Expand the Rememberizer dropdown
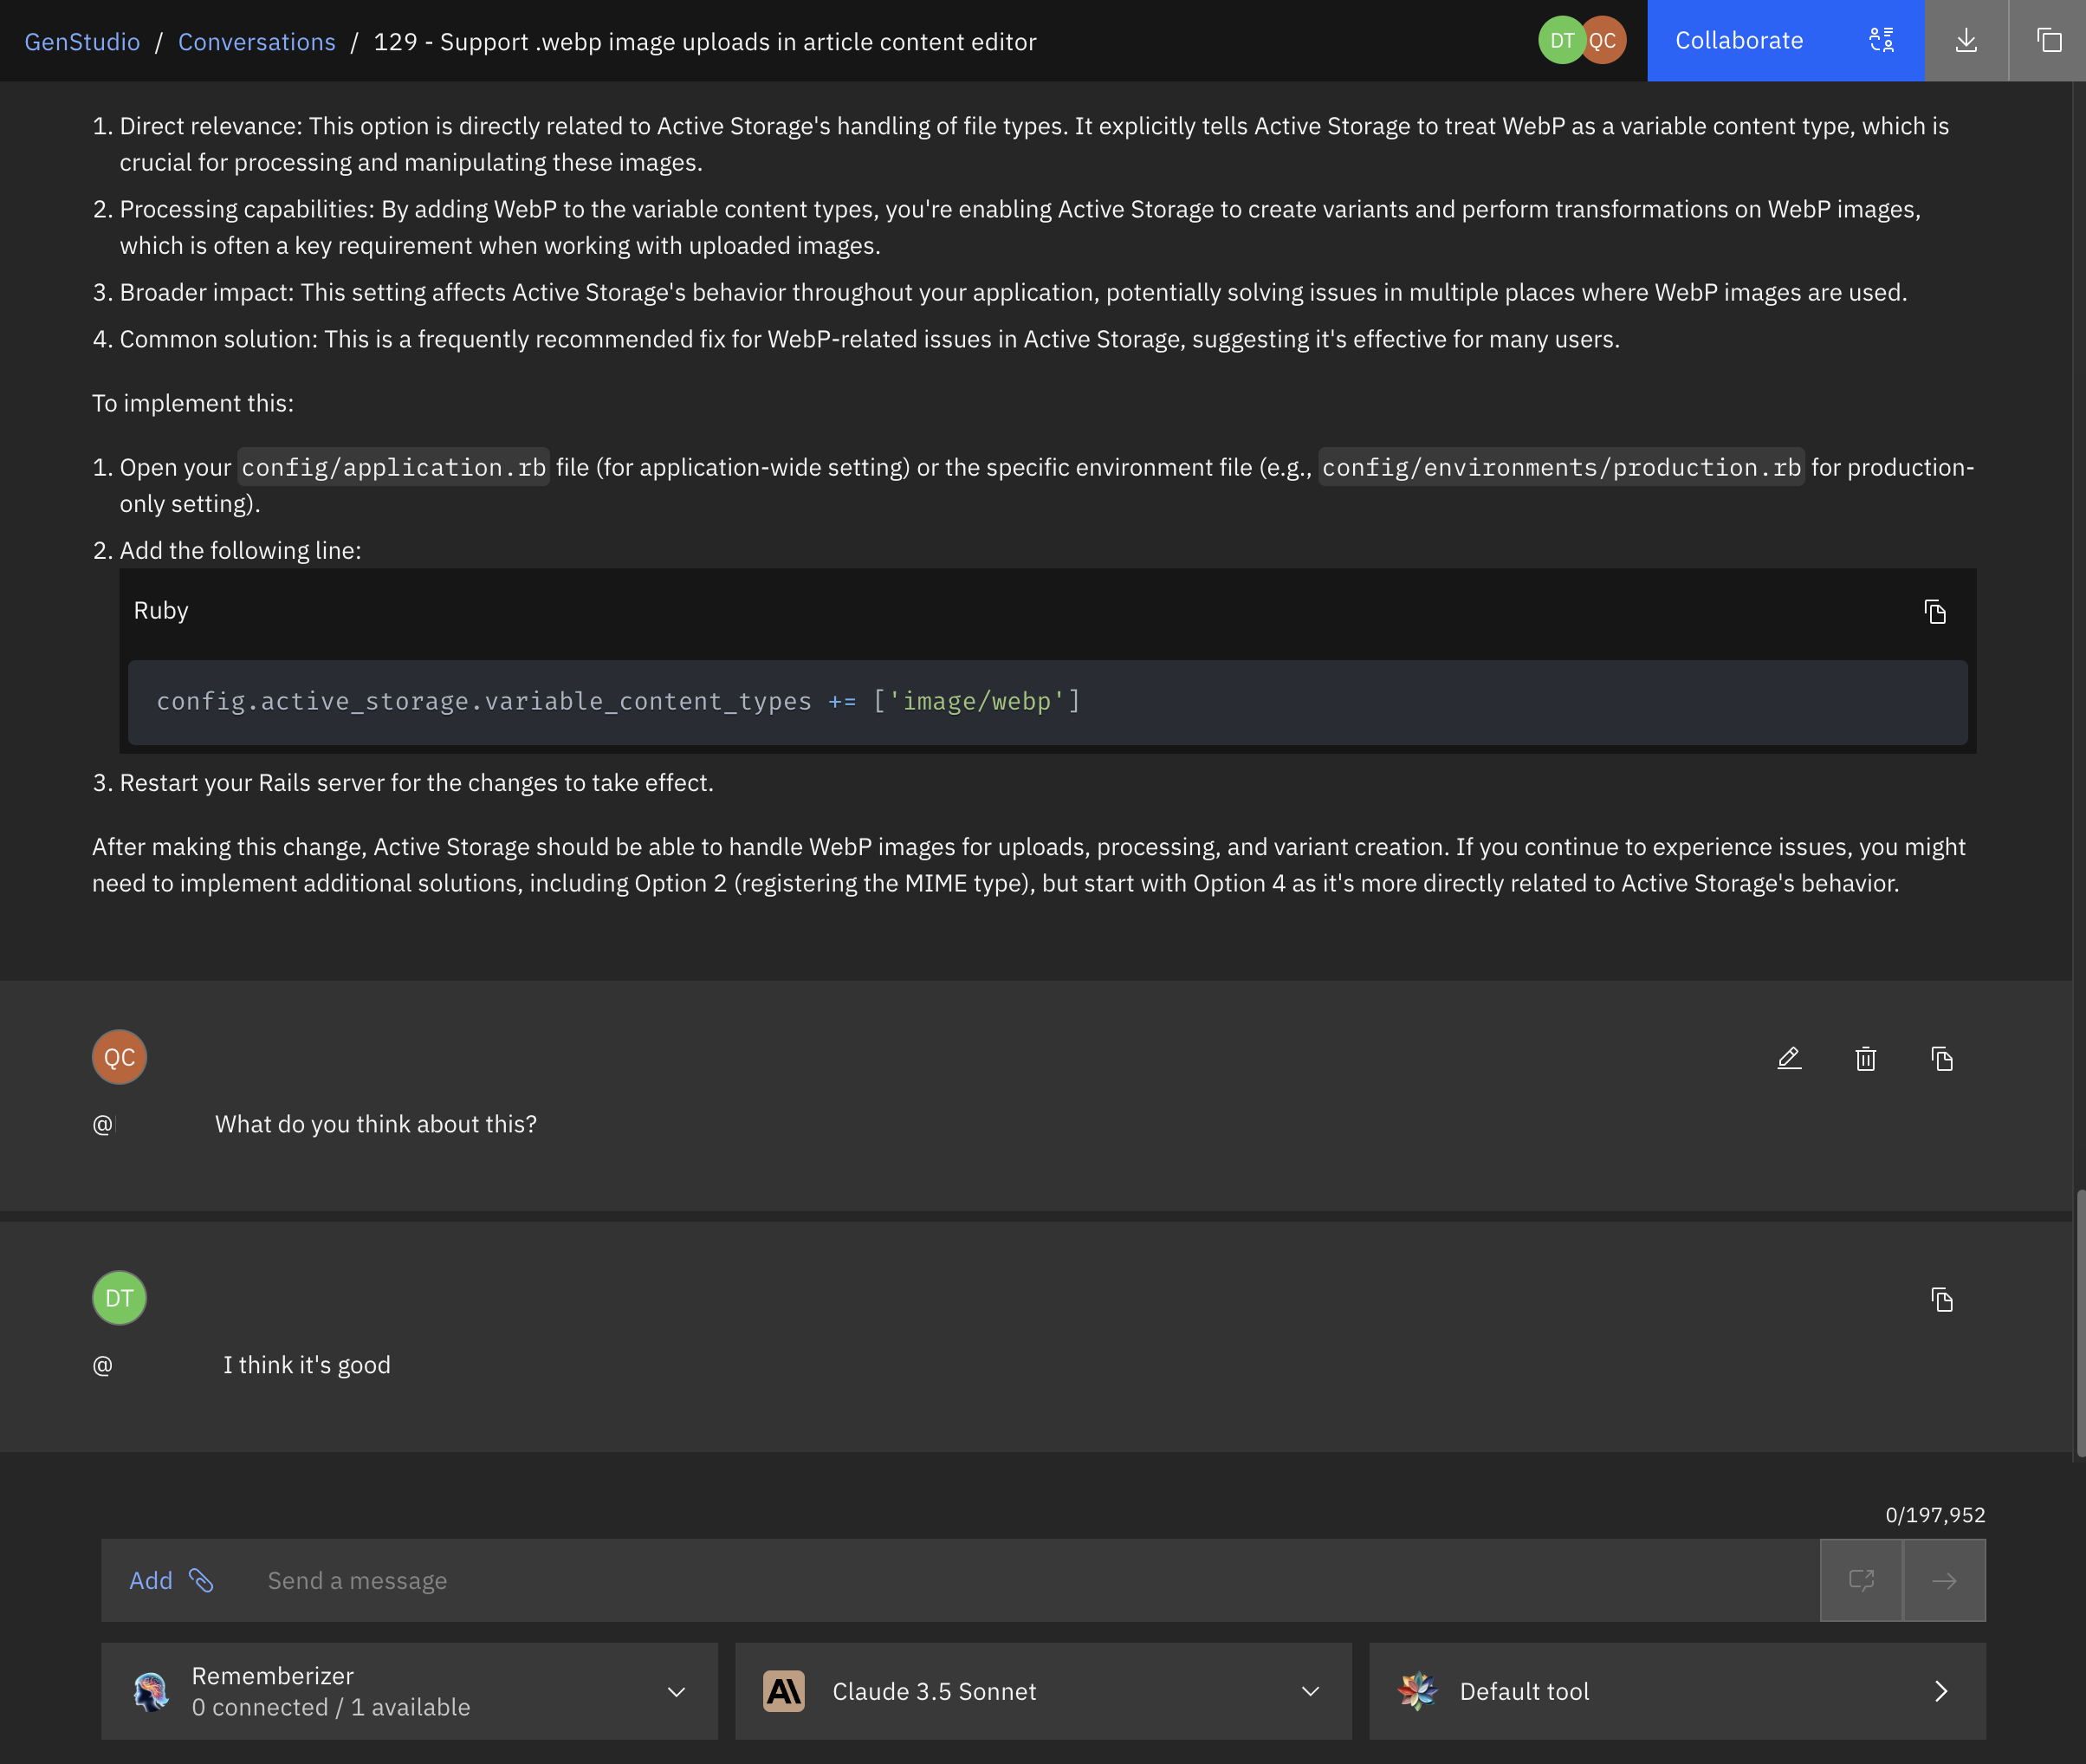 (x=676, y=1691)
